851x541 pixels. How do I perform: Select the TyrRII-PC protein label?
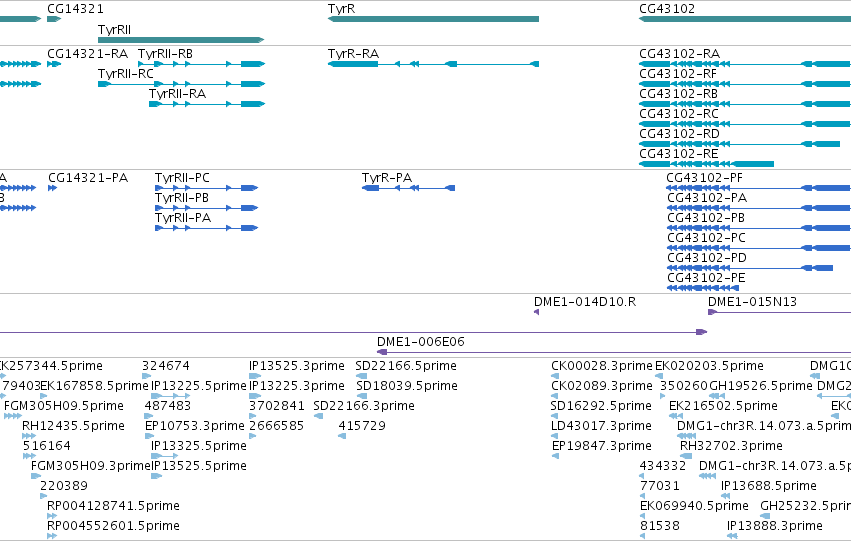point(182,178)
